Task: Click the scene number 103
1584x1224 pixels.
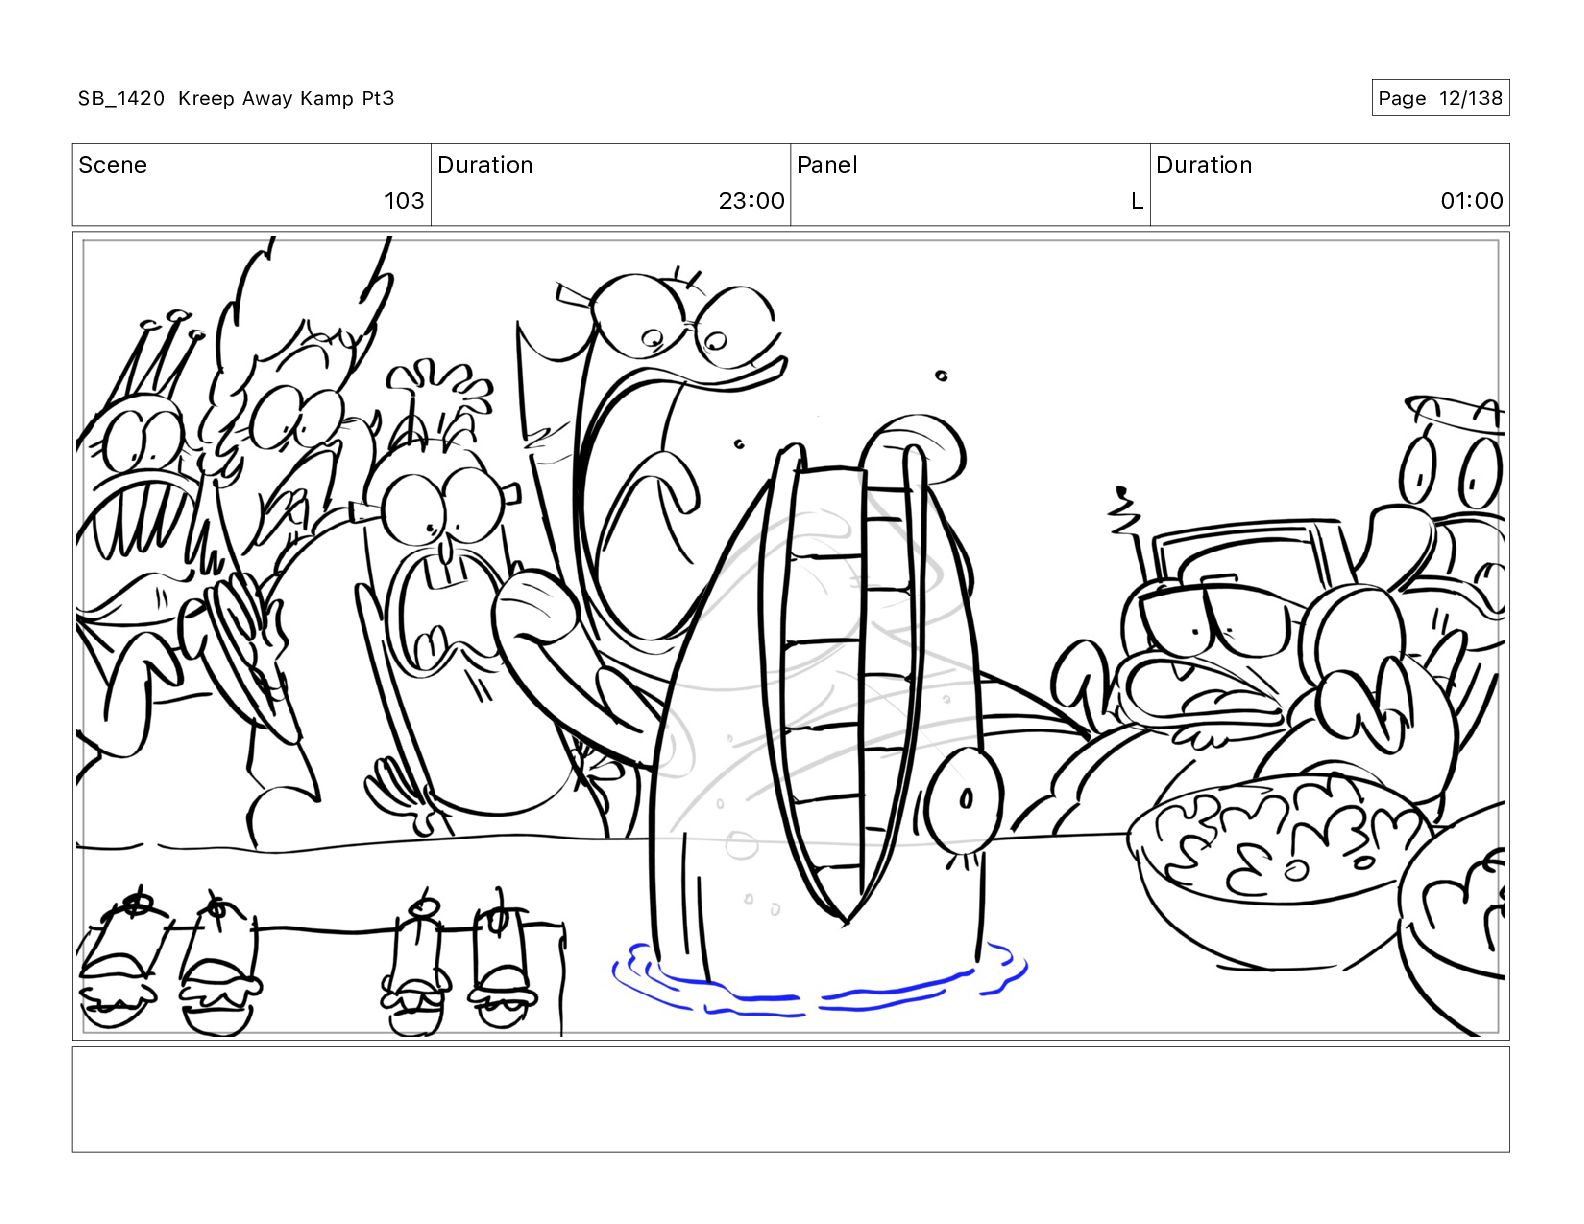Action: [404, 201]
